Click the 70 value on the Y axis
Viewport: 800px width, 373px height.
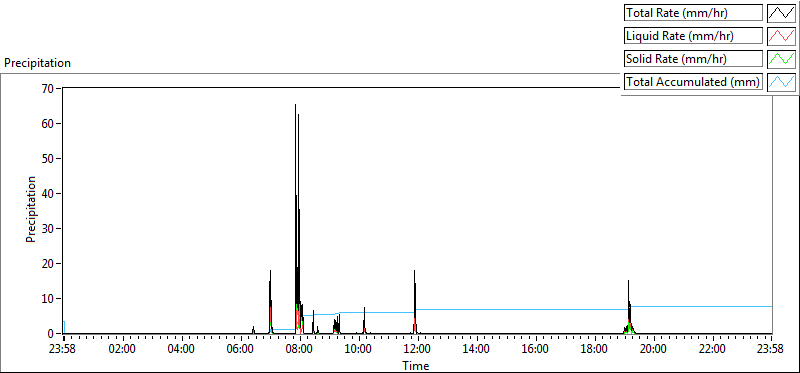pos(48,88)
